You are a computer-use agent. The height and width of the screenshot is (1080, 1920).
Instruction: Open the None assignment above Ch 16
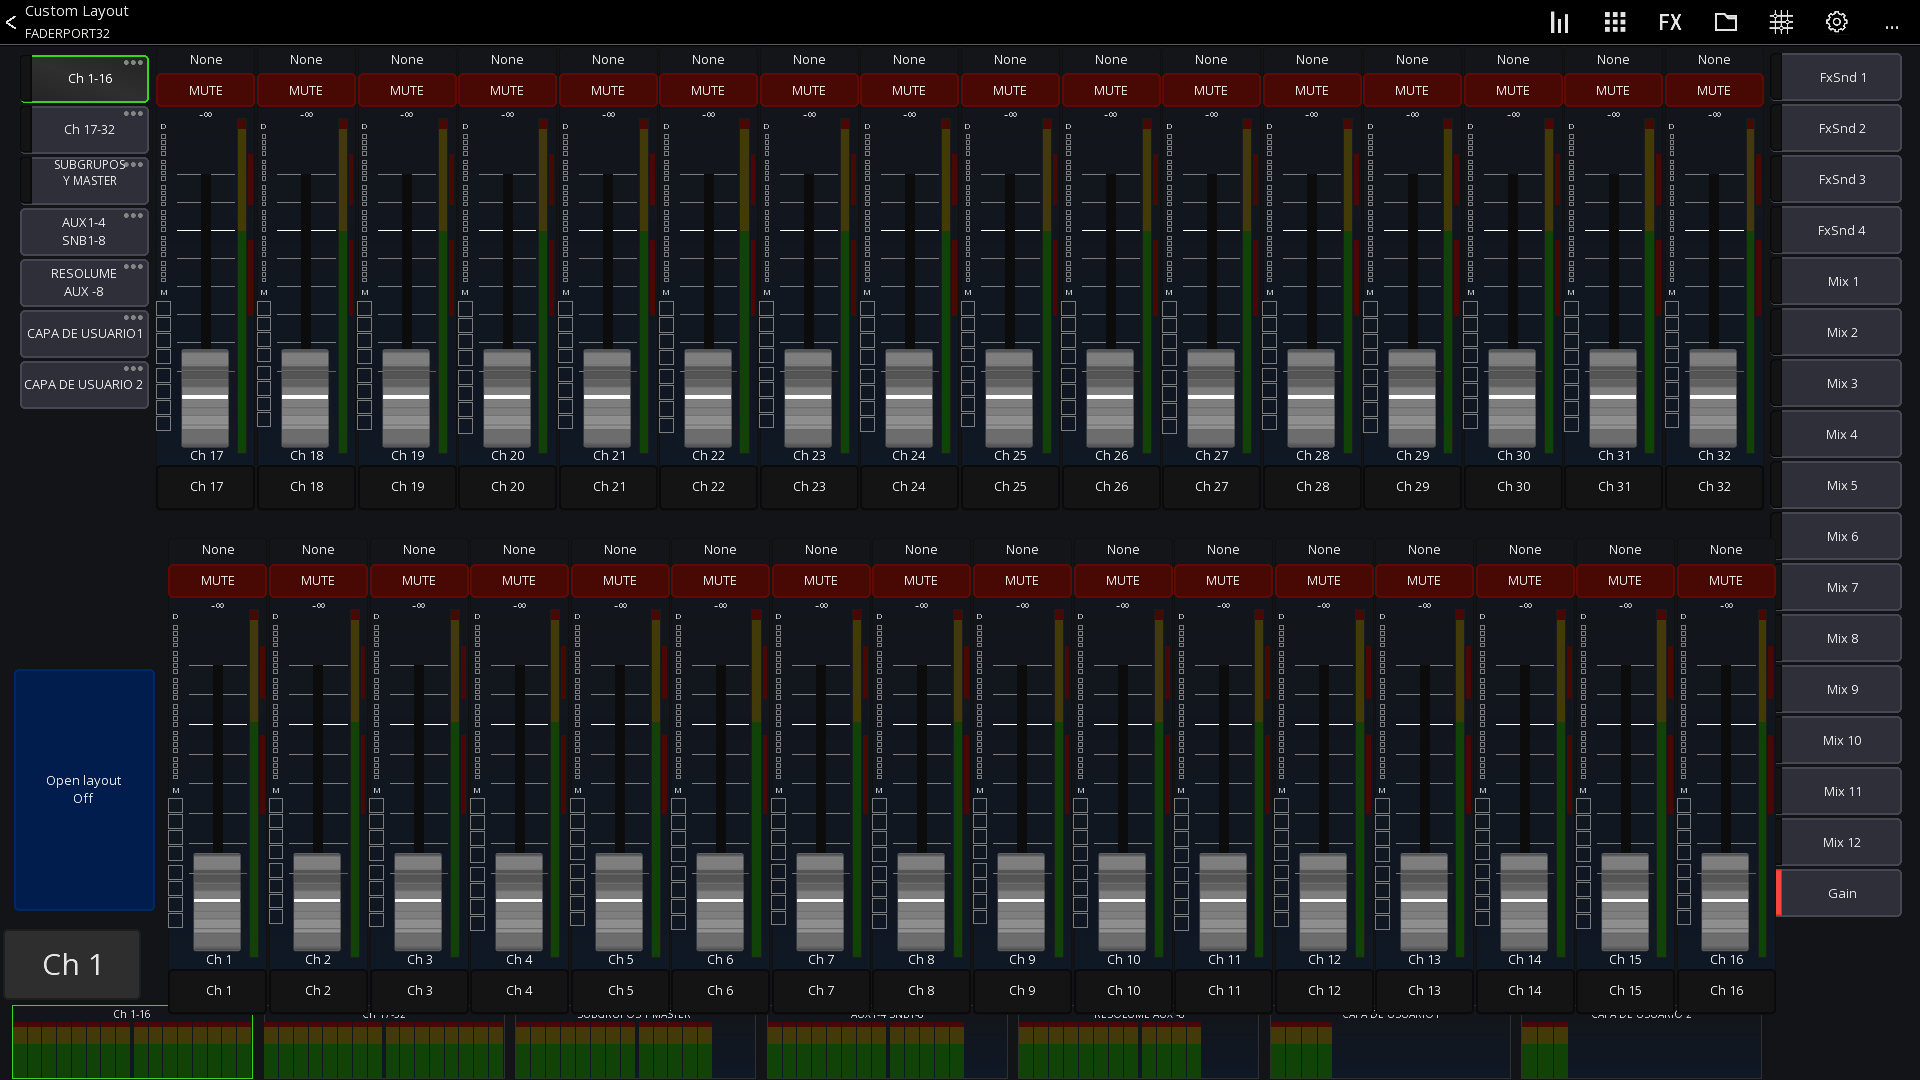(1726, 550)
